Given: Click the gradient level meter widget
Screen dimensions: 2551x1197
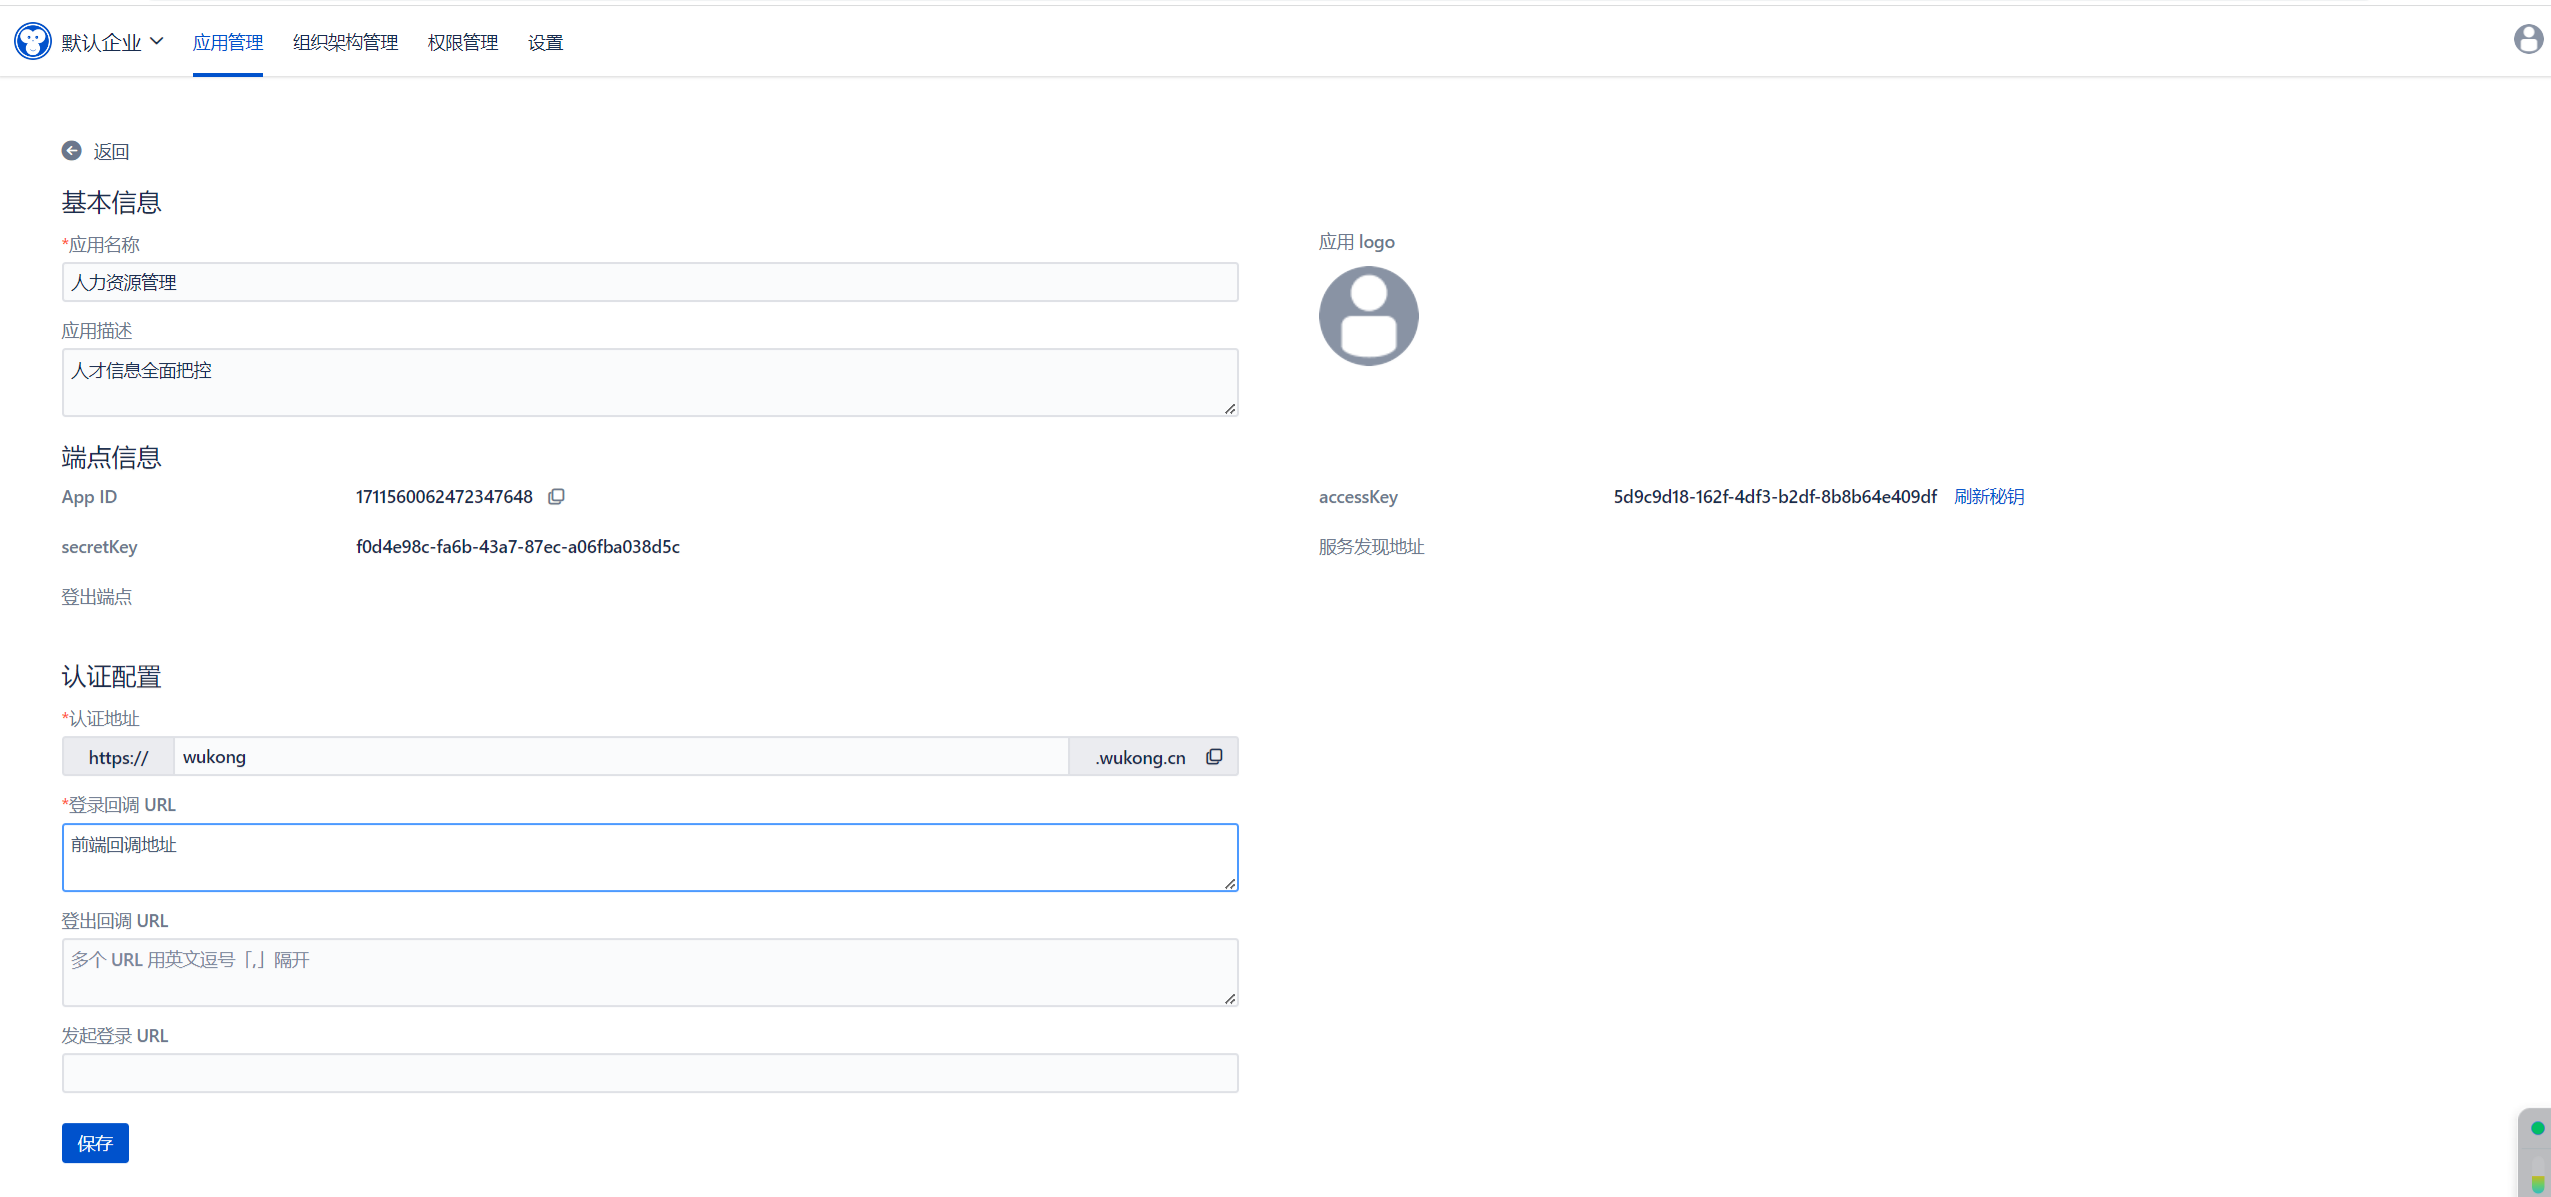Looking at the screenshot, I should pyautogui.click(x=2537, y=1176).
